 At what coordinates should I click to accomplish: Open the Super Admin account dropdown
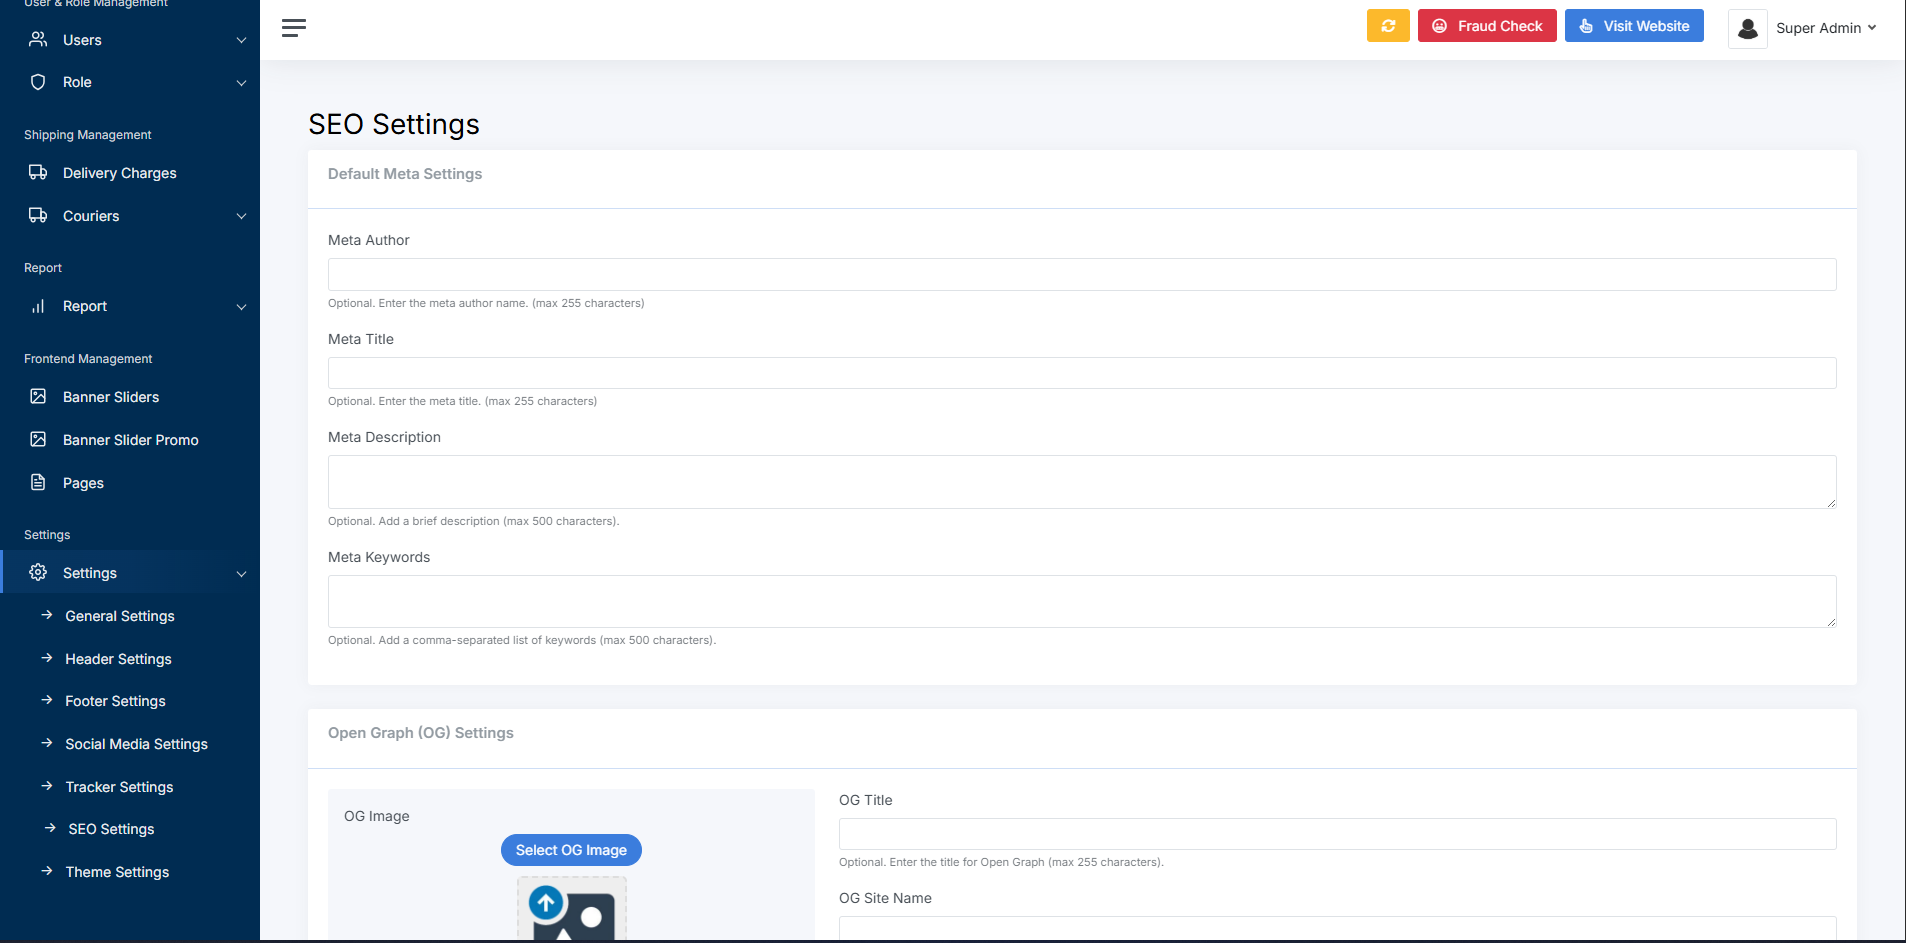1825,28
